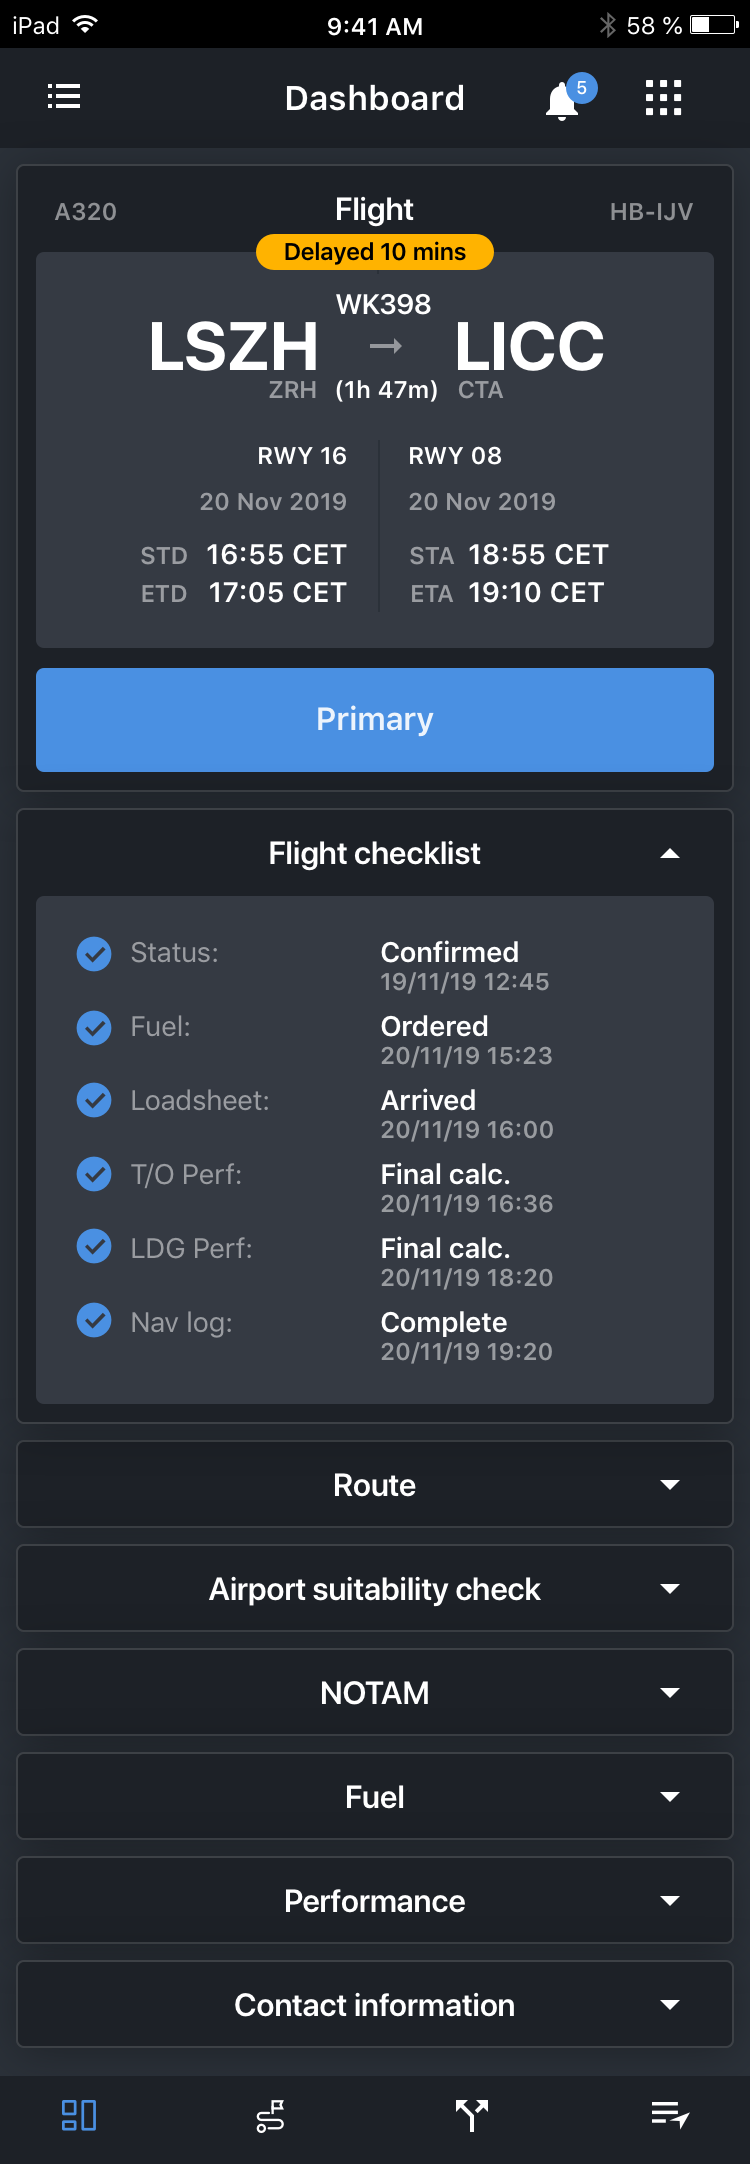Tap the Delayed 10 mins badge
750x2164 pixels.
point(375,252)
